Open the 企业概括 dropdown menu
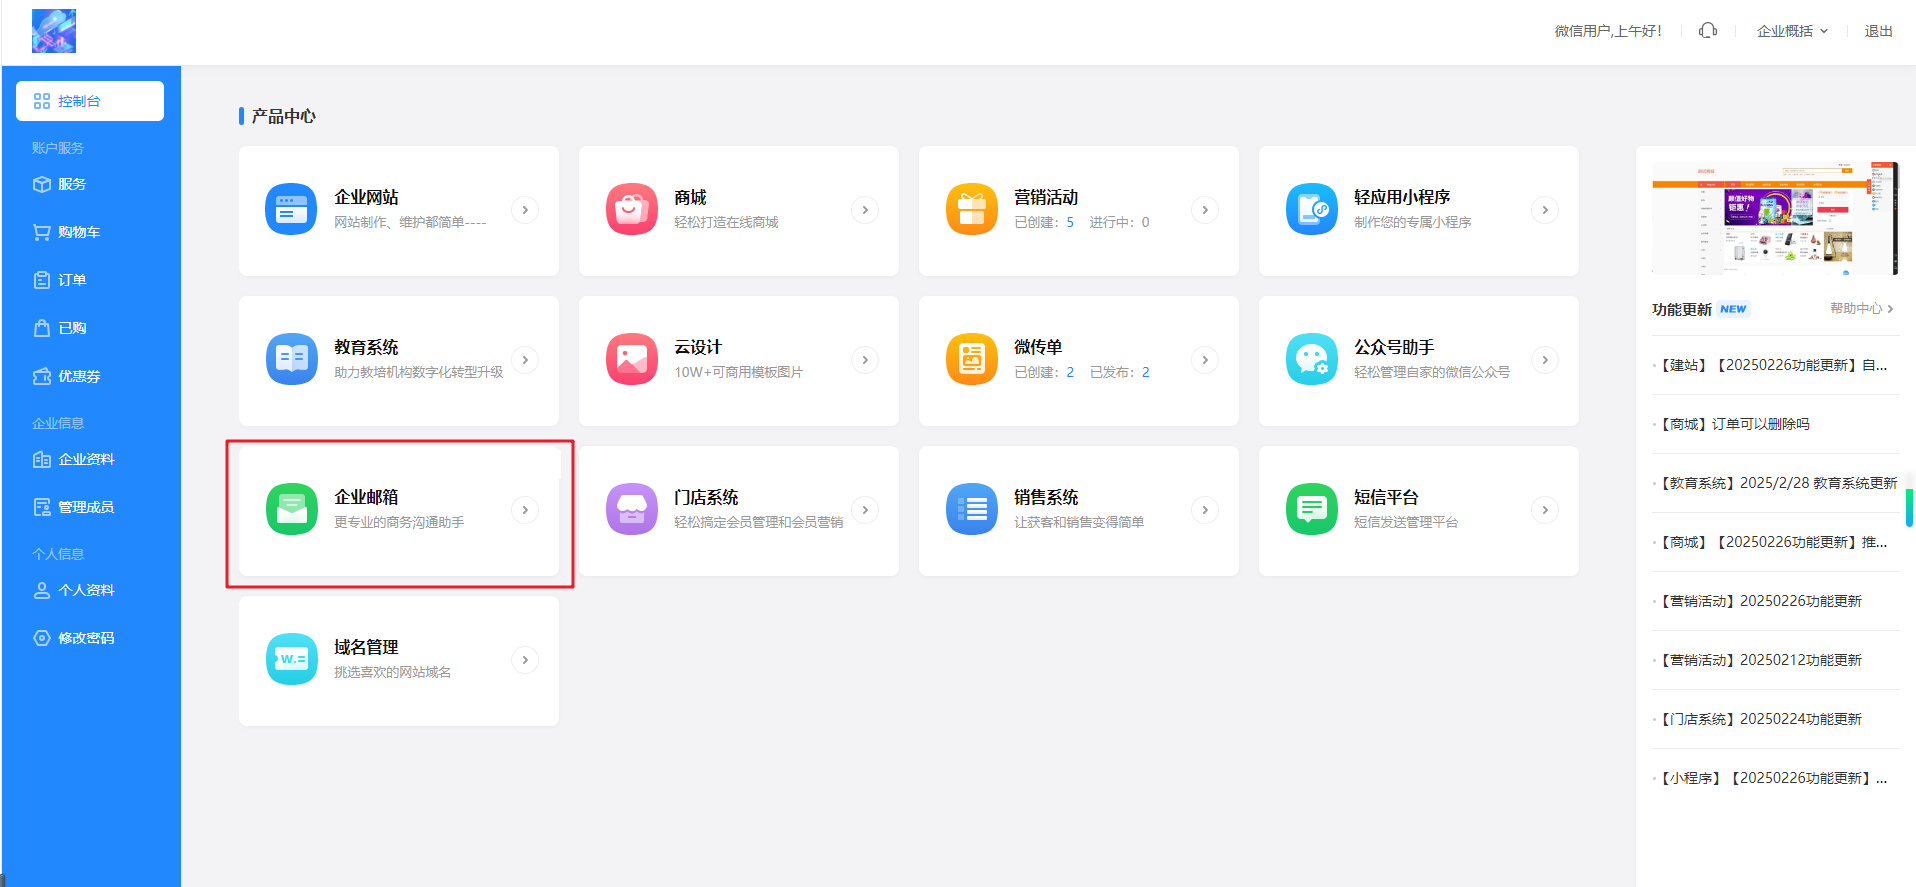 coord(1792,31)
